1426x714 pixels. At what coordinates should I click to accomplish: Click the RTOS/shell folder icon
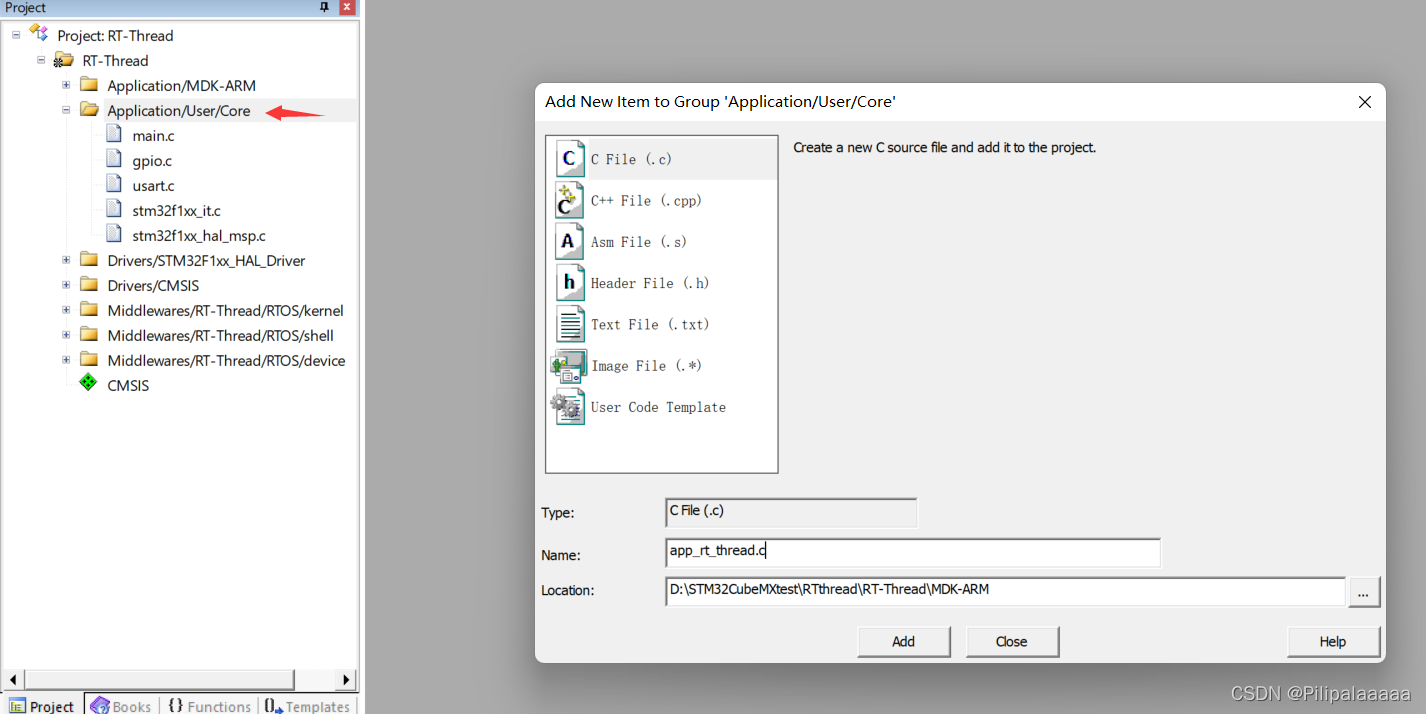89,335
